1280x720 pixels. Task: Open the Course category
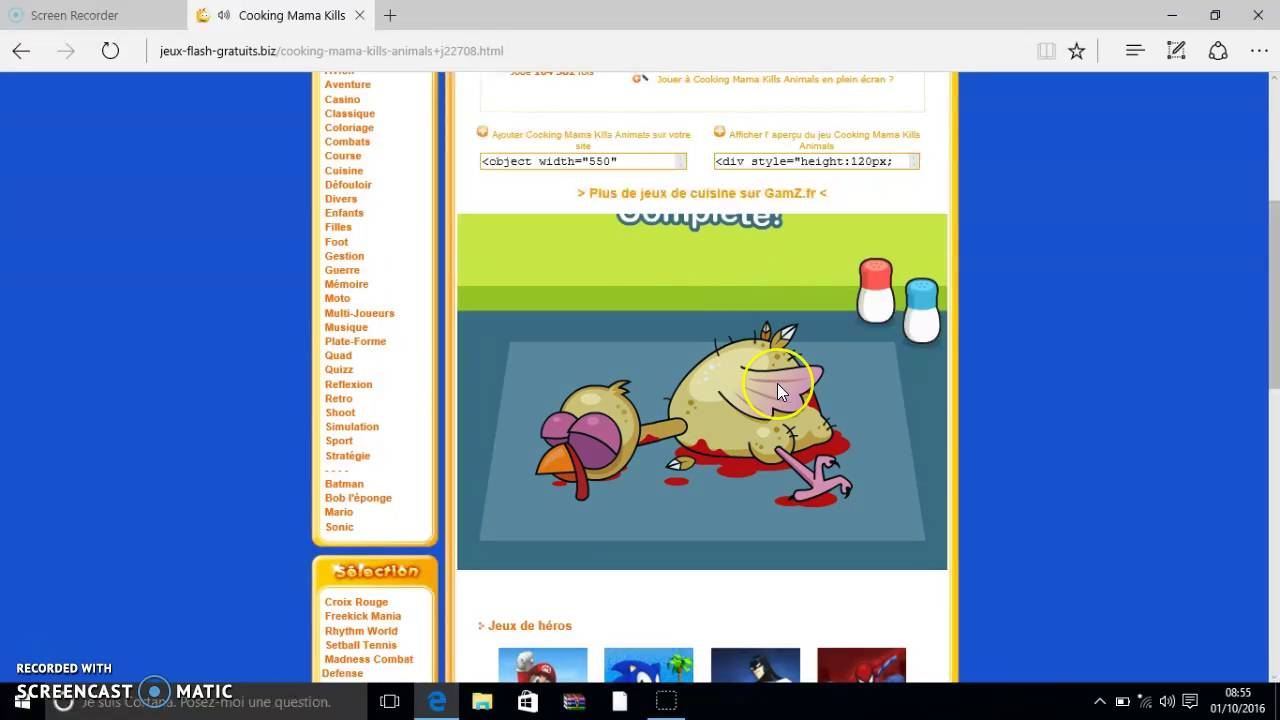343,156
